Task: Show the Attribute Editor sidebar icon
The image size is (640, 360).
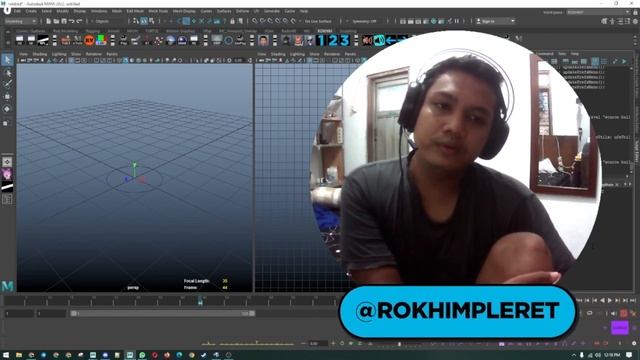Action: pos(620,21)
